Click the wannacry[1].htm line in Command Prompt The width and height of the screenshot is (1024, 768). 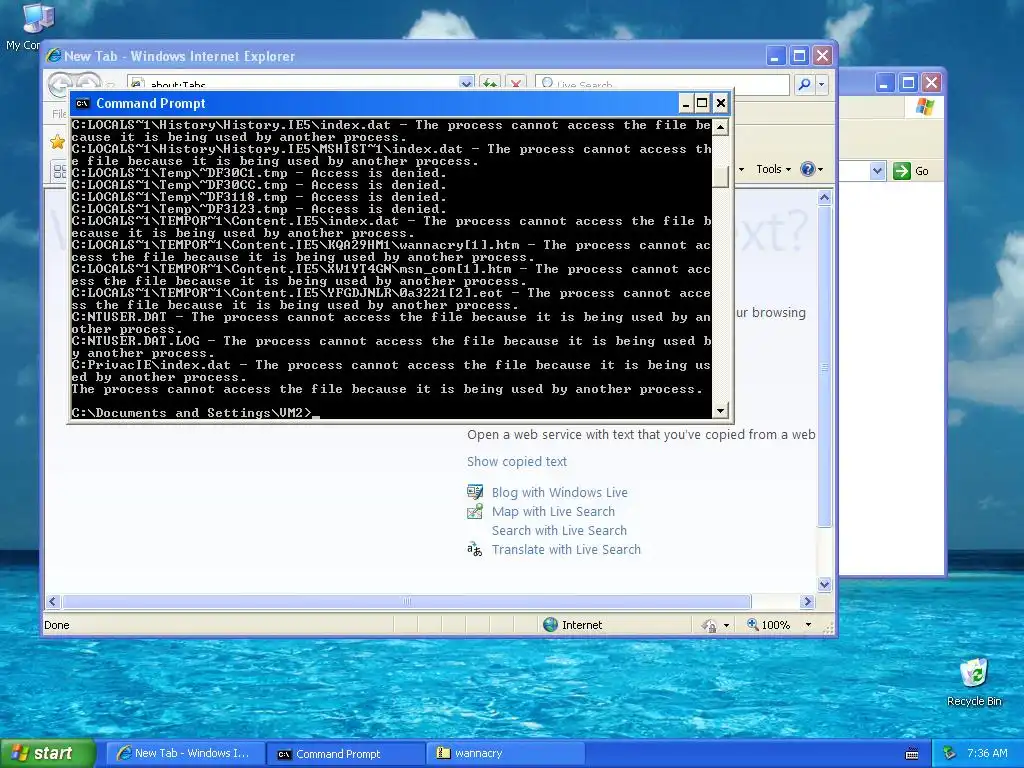point(391,251)
